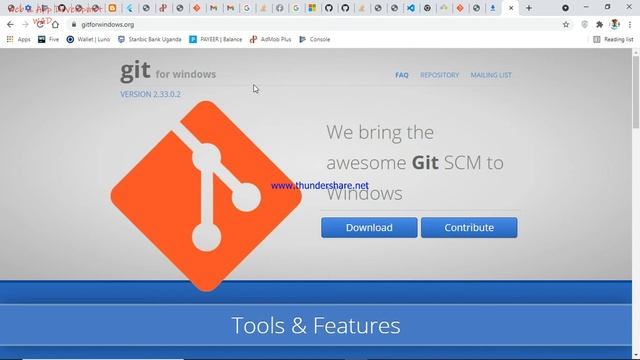Open the Five bookmark
The width and height of the screenshot is (640, 360).
[x=48, y=39]
